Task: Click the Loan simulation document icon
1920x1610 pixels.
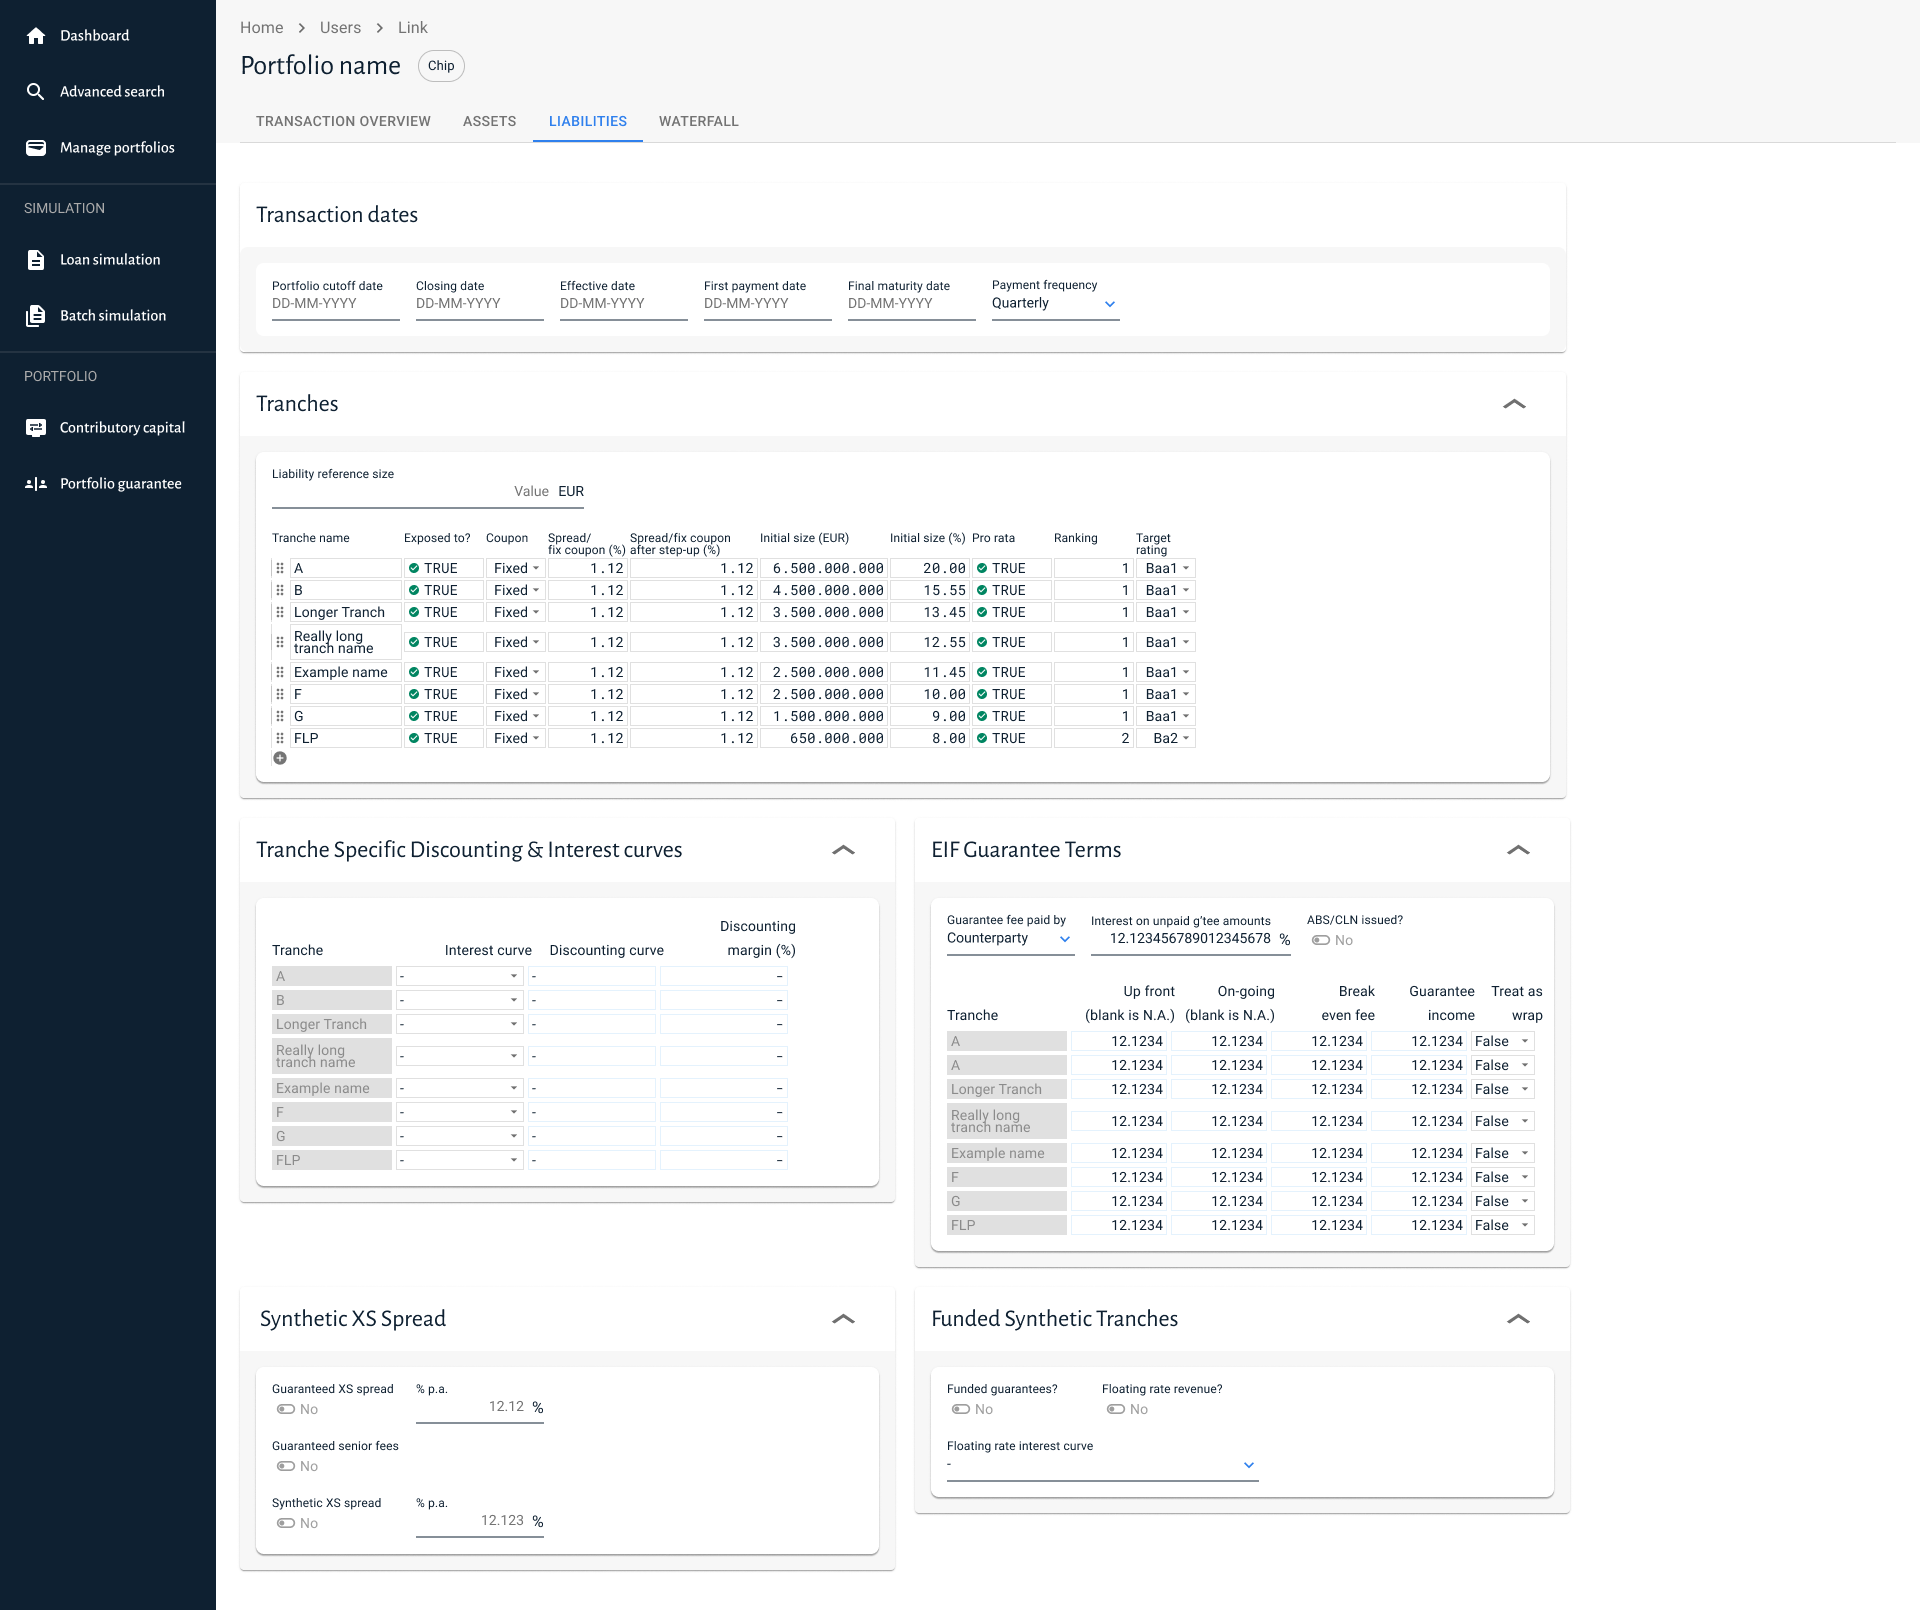Action: [x=36, y=260]
